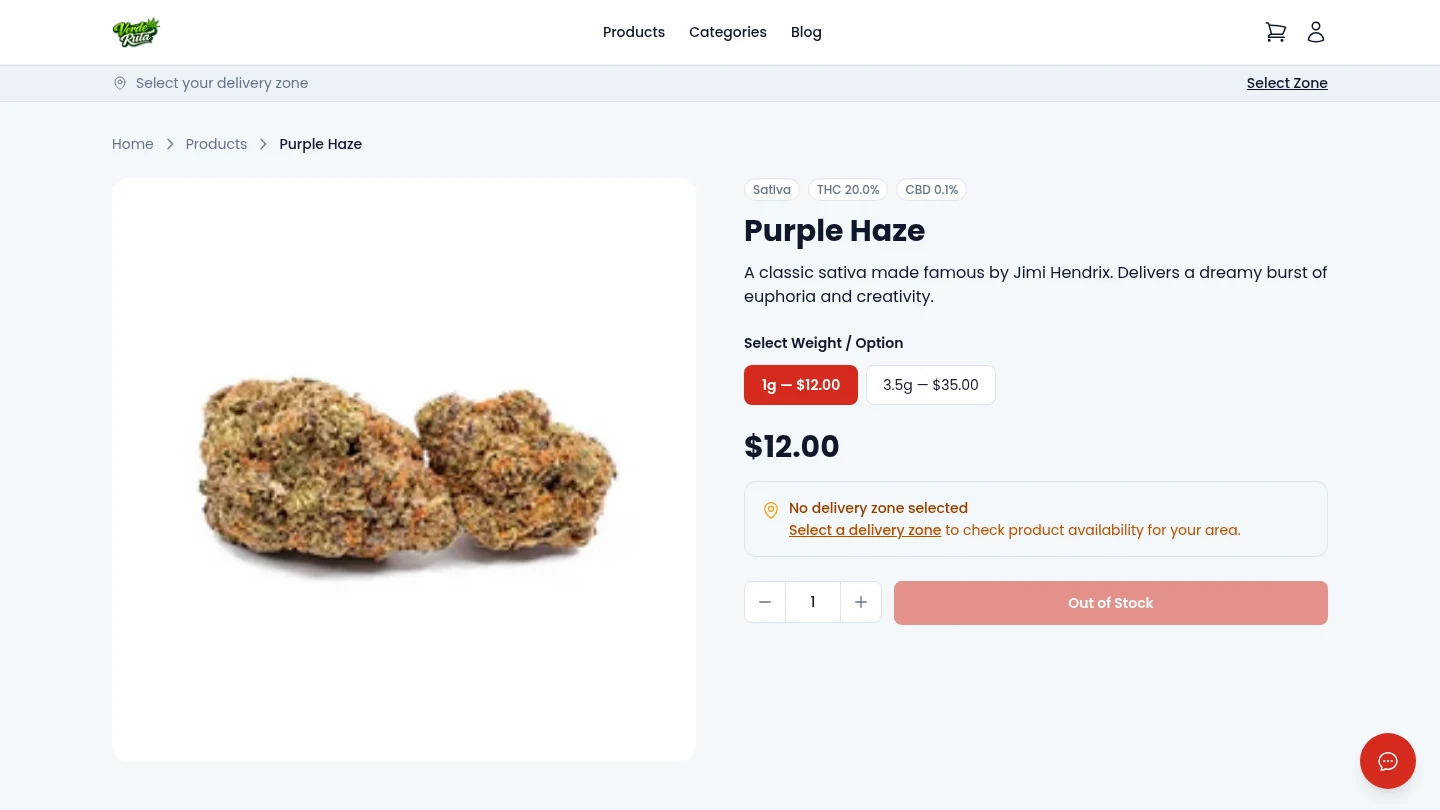This screenshot has width=1440, height=810.
Task: Open the Categories menu item
Action: [x=727, y=32]
